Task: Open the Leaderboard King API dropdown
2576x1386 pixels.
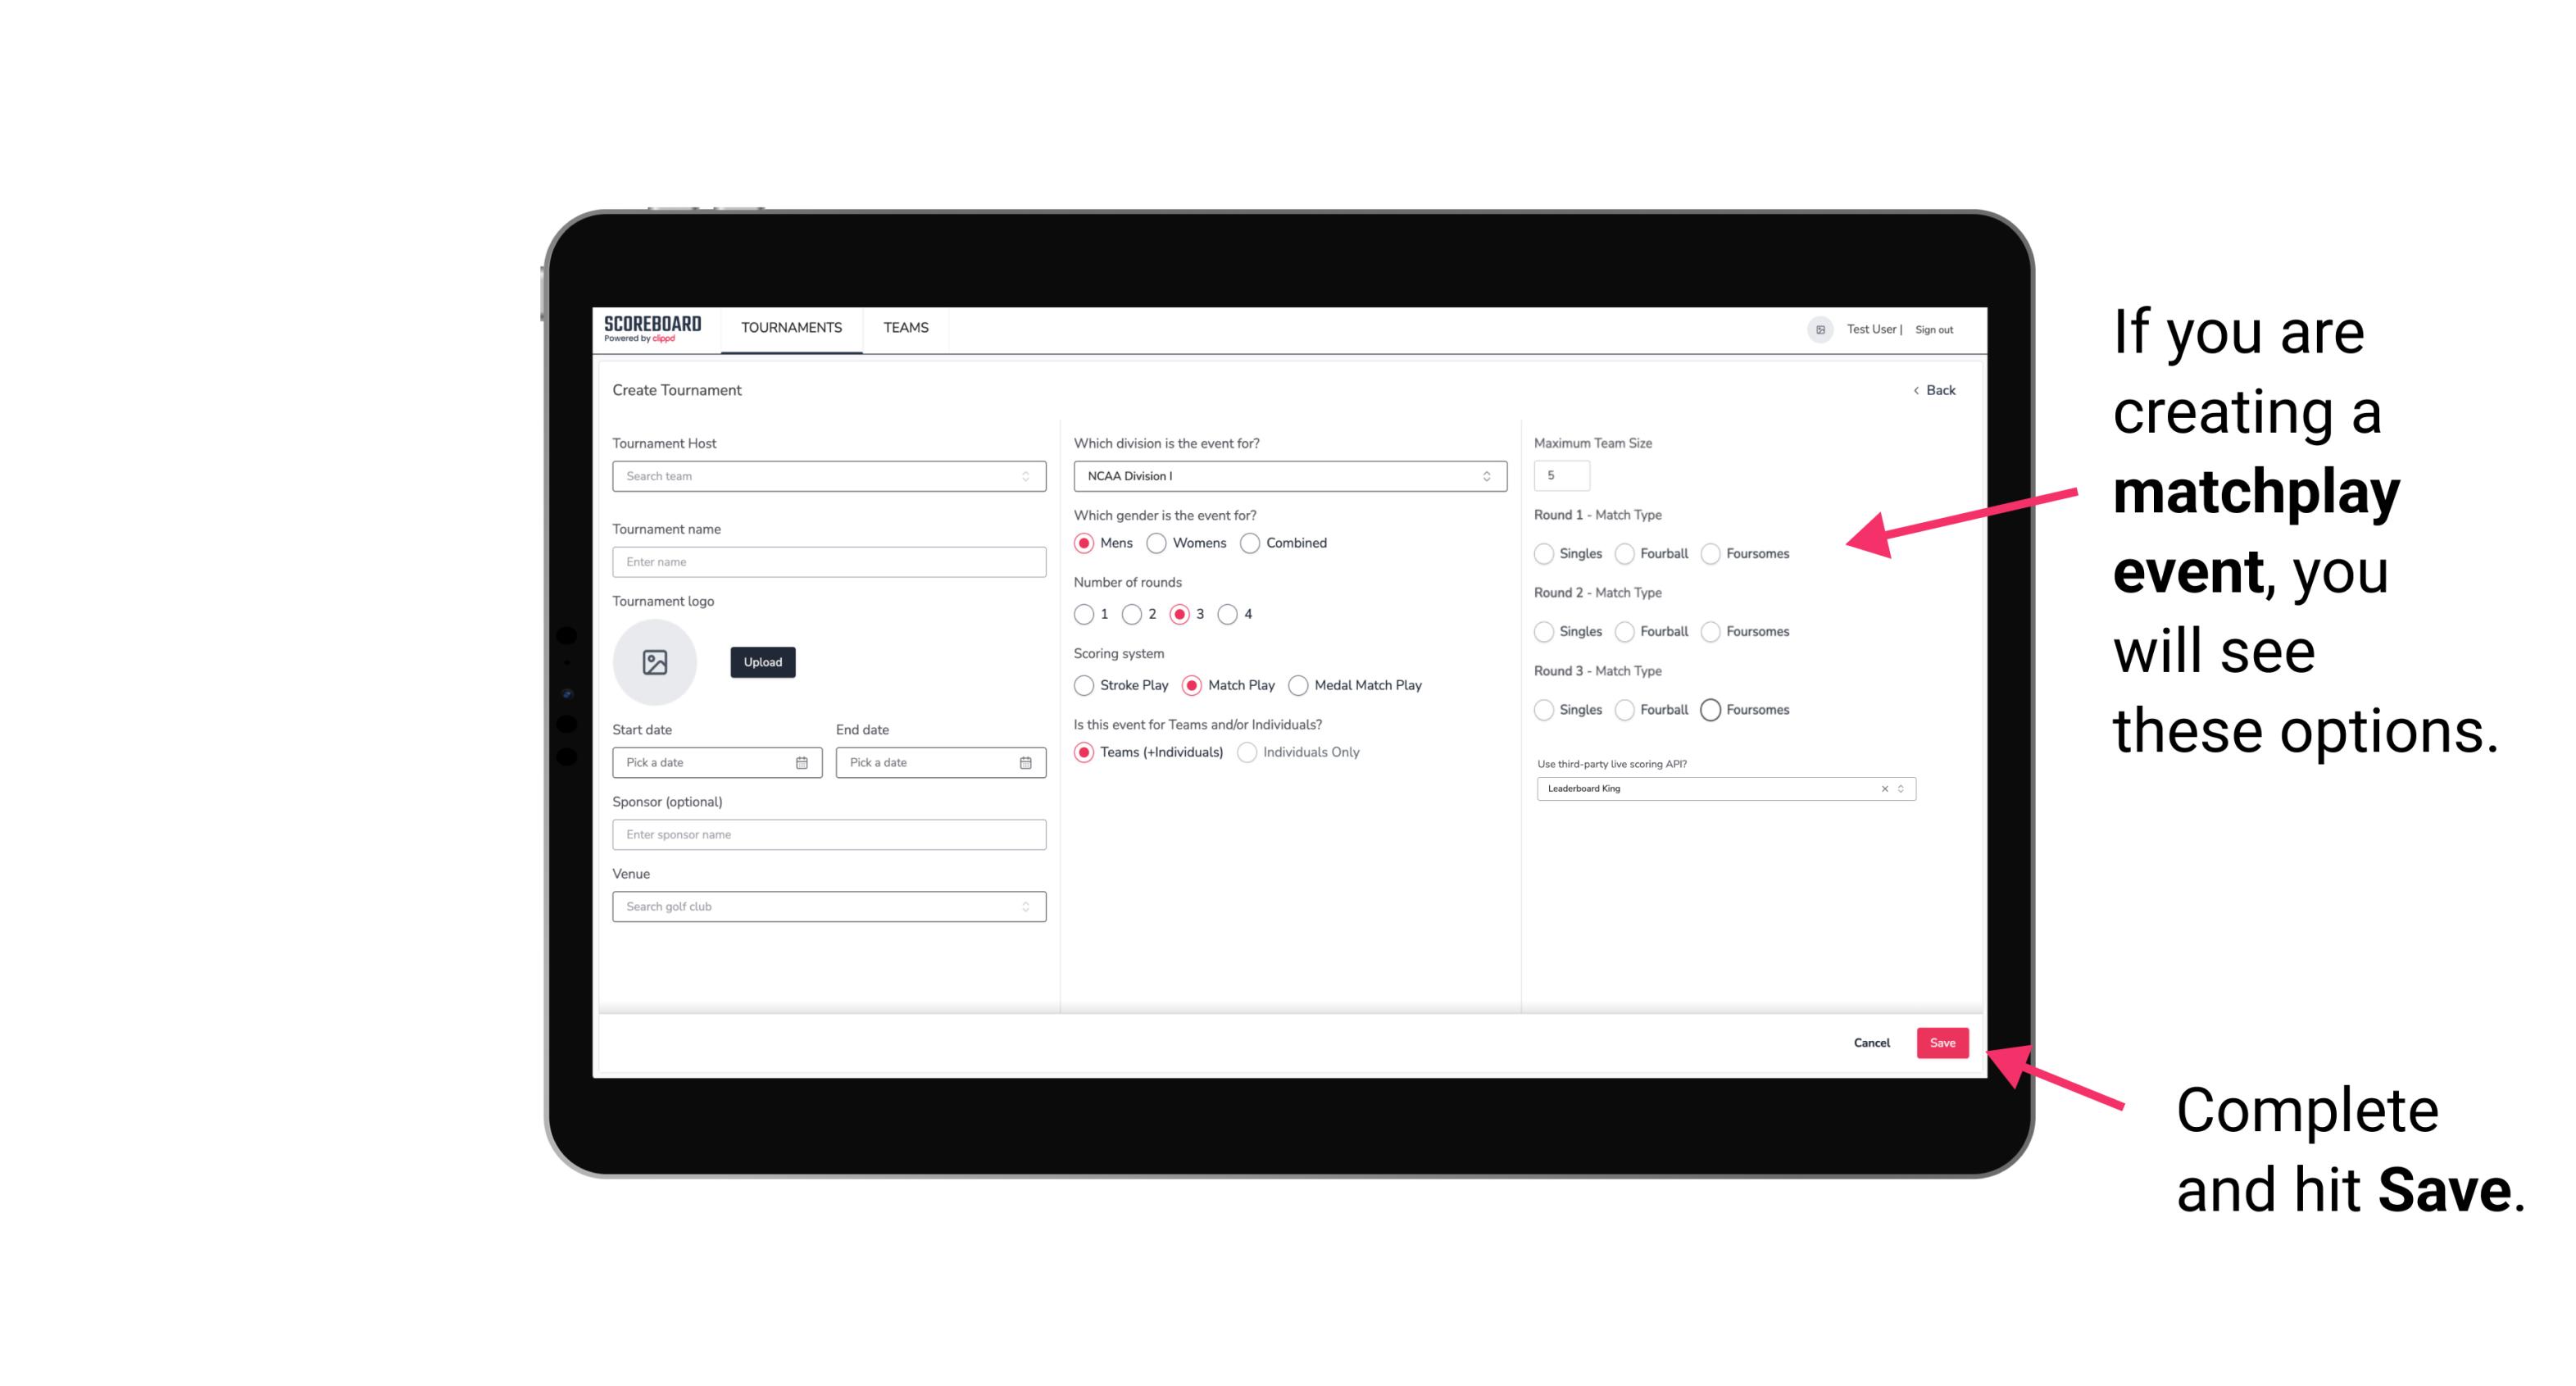Action: click(x=1899, y=787)
